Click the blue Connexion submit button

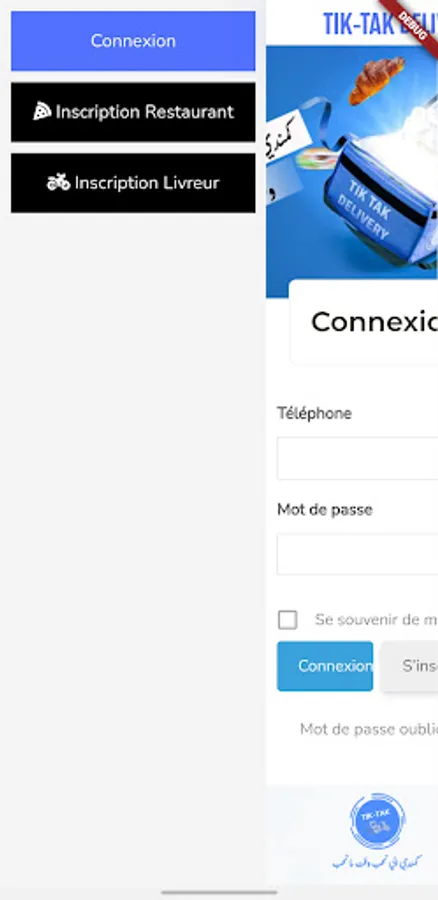coord(325,666)
